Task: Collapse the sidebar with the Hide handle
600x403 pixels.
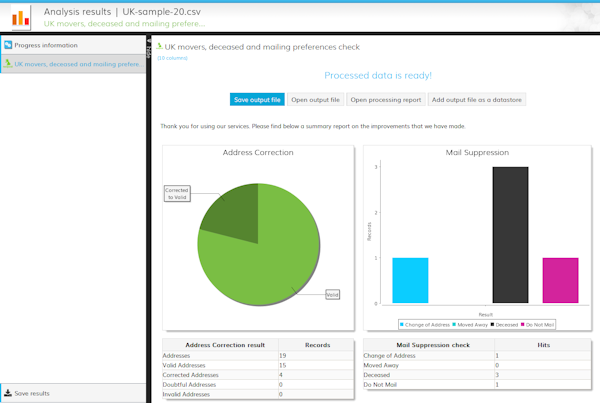Action: (x=148, y=48)
